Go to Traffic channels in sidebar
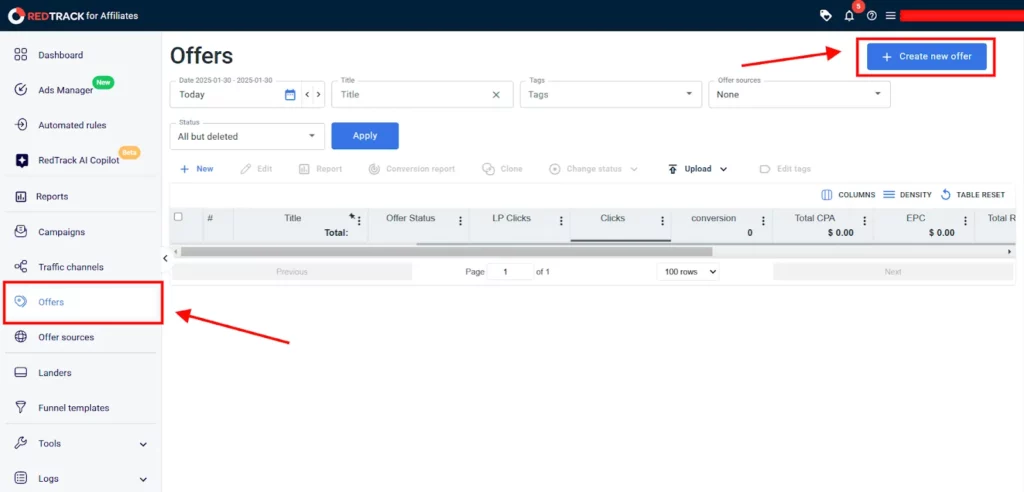Screen dimensions: 1024x492 point(70,267)
